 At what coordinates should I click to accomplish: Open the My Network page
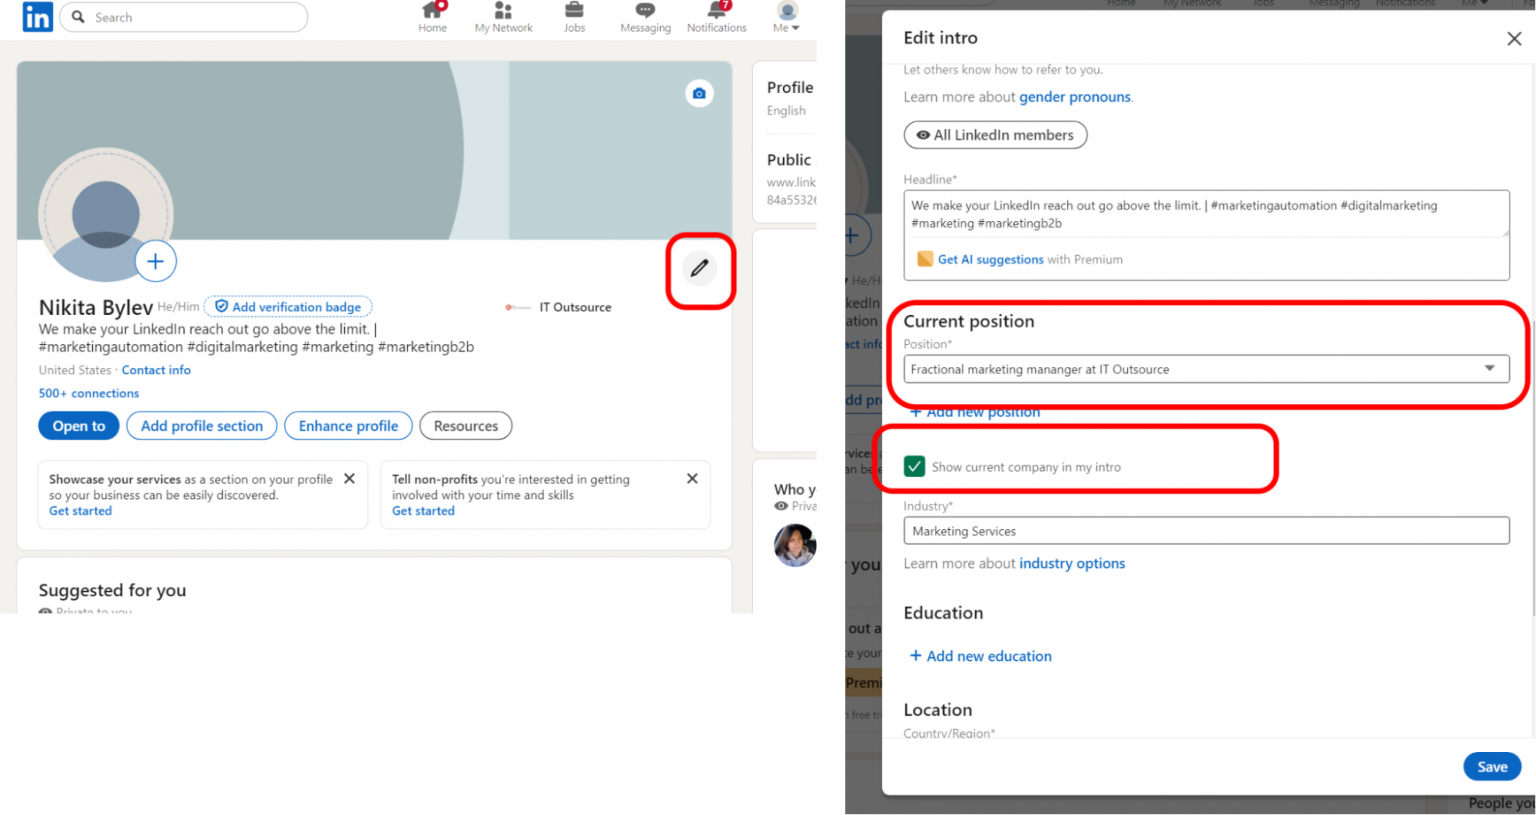click(x=503, y=17)
